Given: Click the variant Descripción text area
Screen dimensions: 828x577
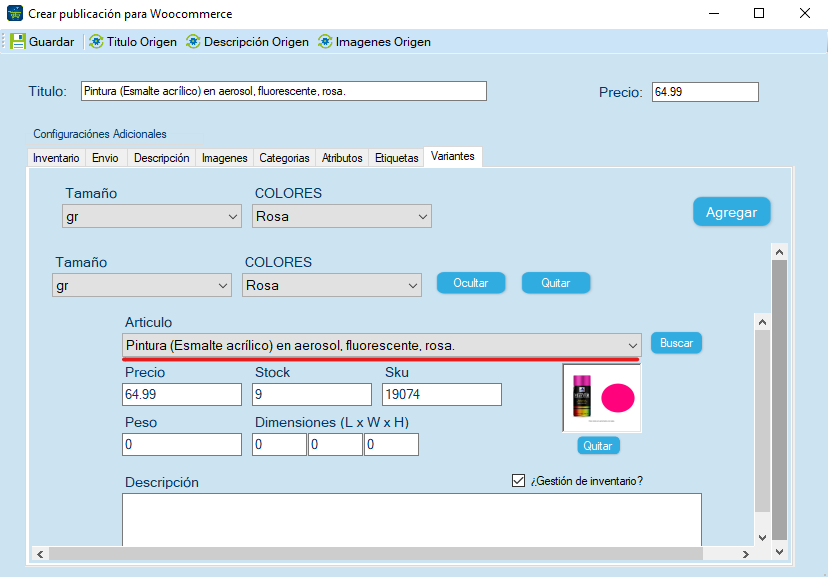Looking at the screenshot, I should pyautogui.click(x=412, y=519).
